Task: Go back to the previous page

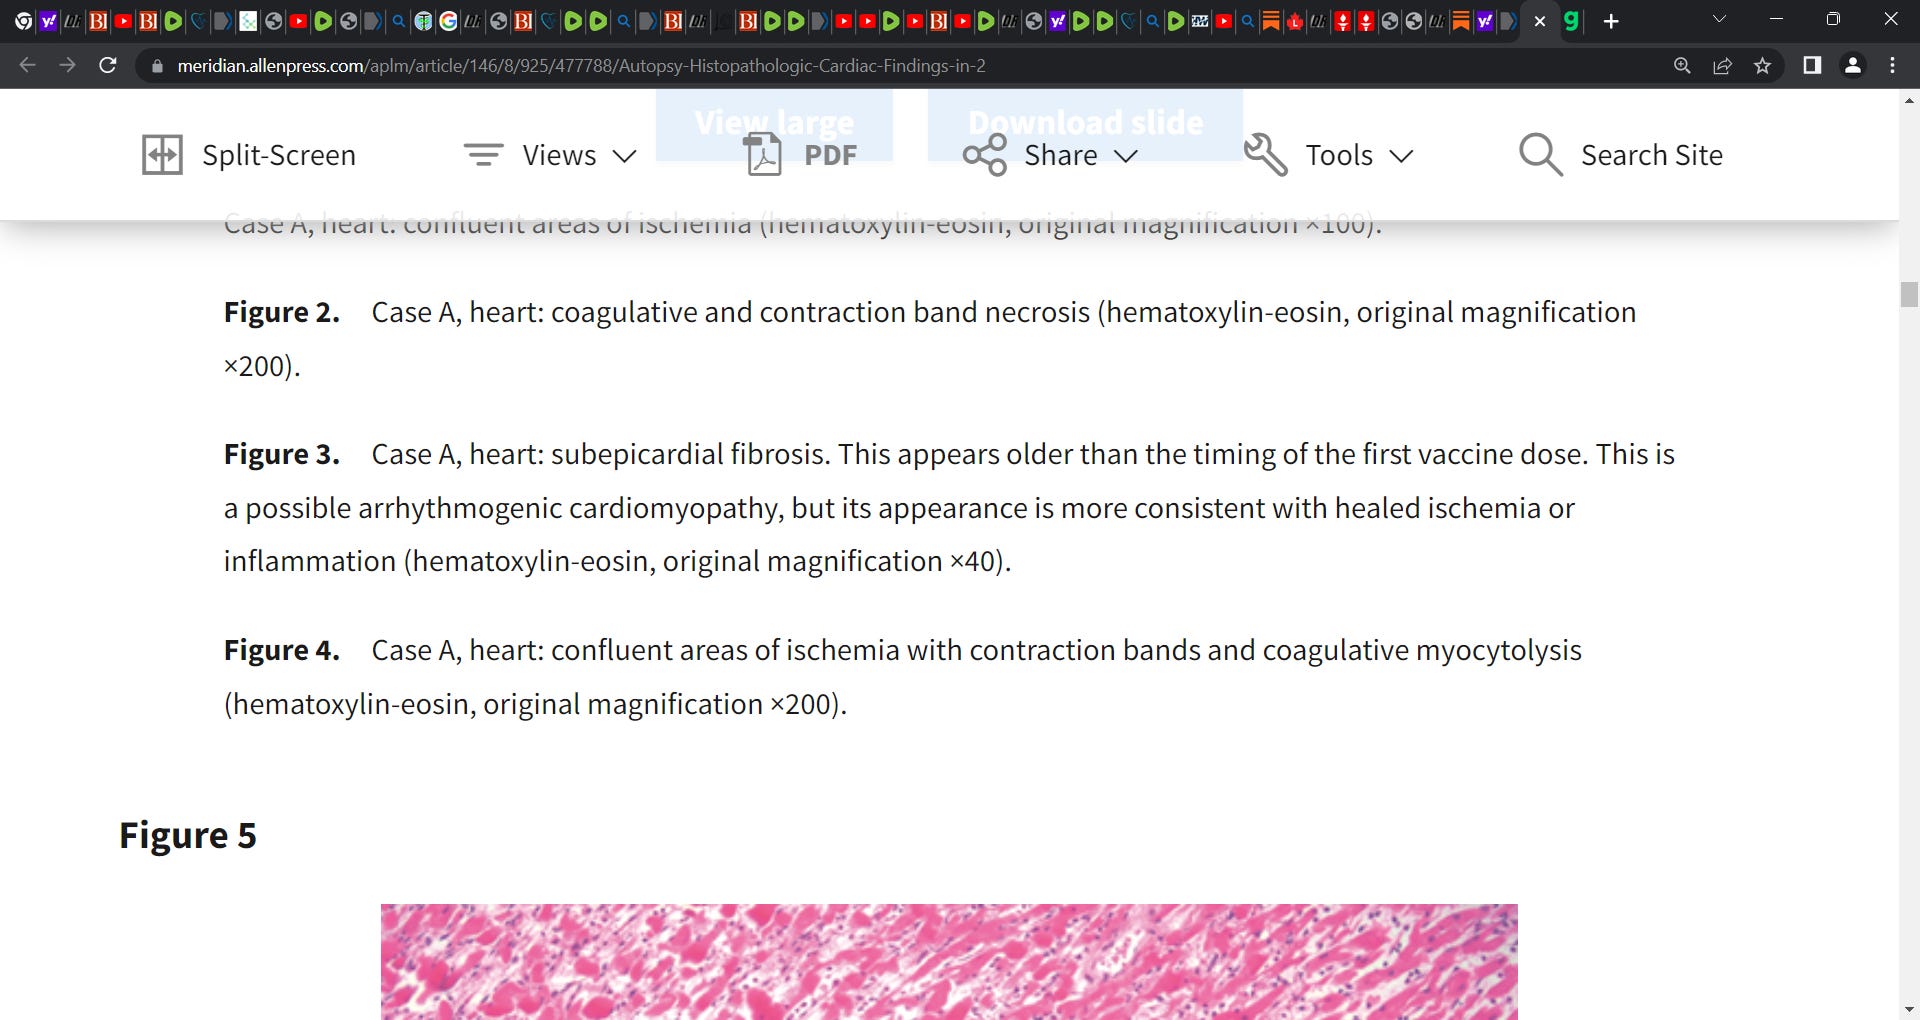Action: [x=27, y=65]
